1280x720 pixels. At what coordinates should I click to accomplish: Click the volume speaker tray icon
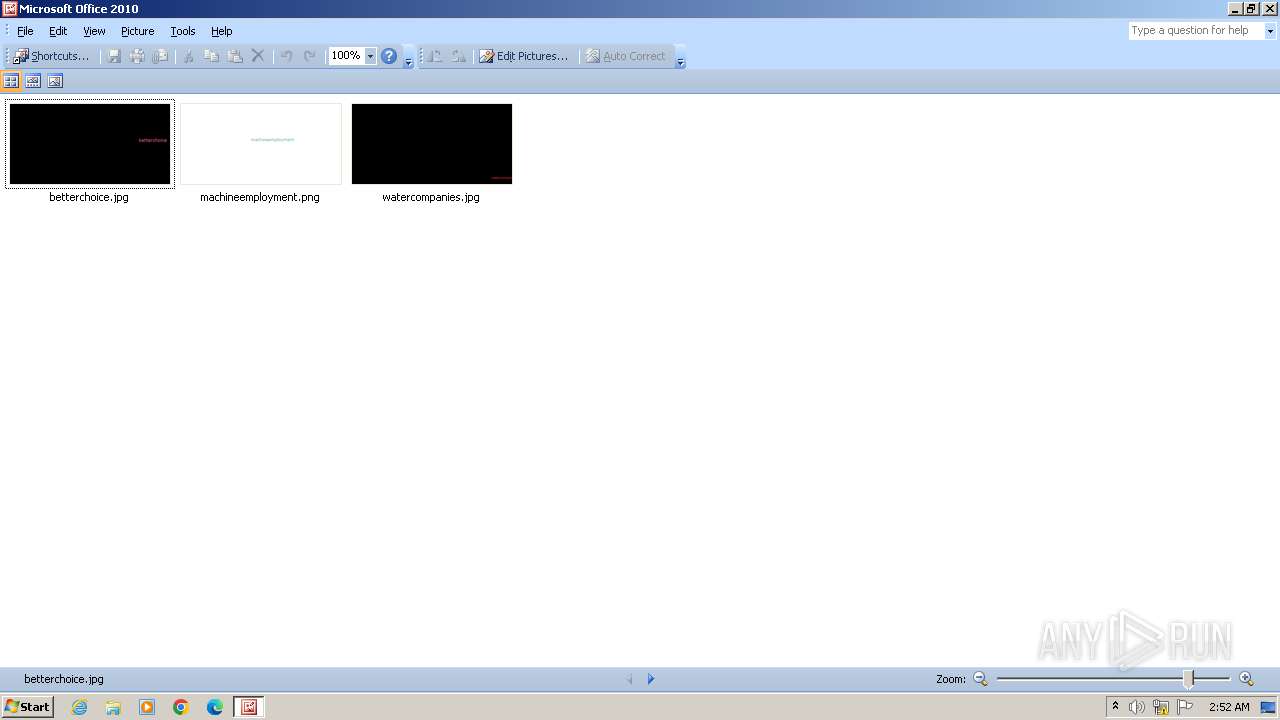[1137, 707]
